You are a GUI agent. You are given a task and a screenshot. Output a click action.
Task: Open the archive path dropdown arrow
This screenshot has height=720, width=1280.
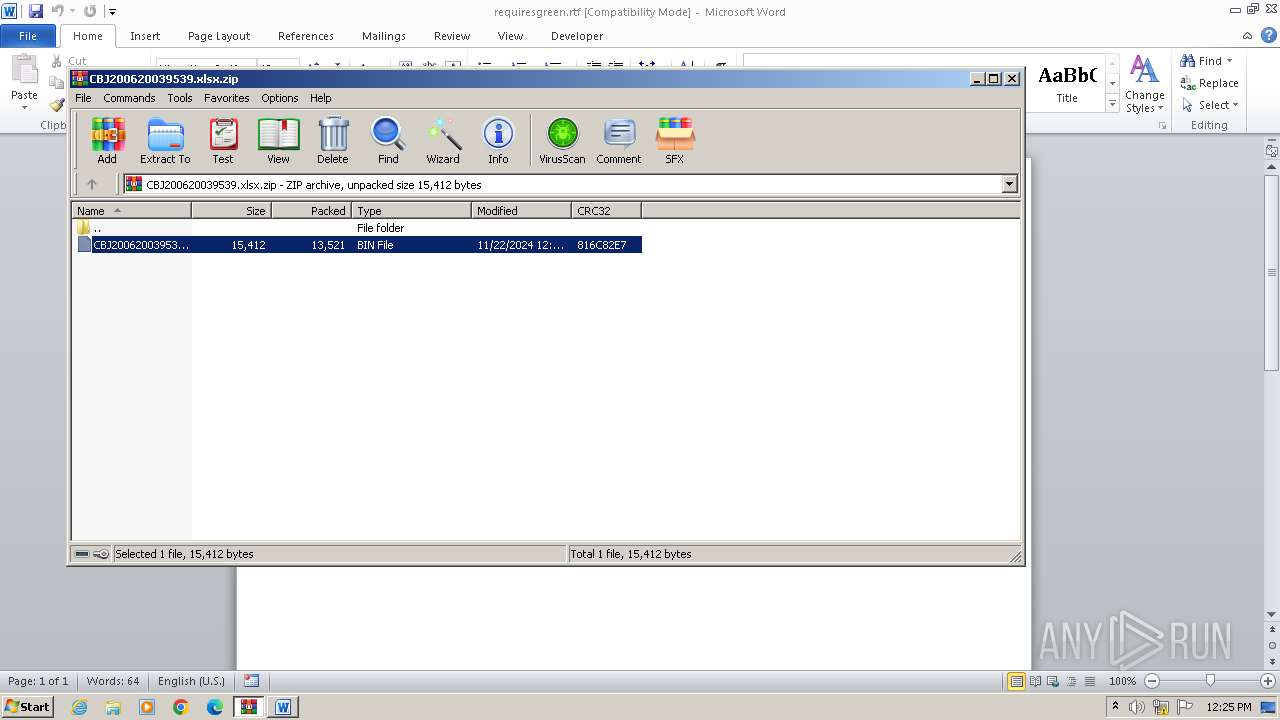tap(1009, 184)
